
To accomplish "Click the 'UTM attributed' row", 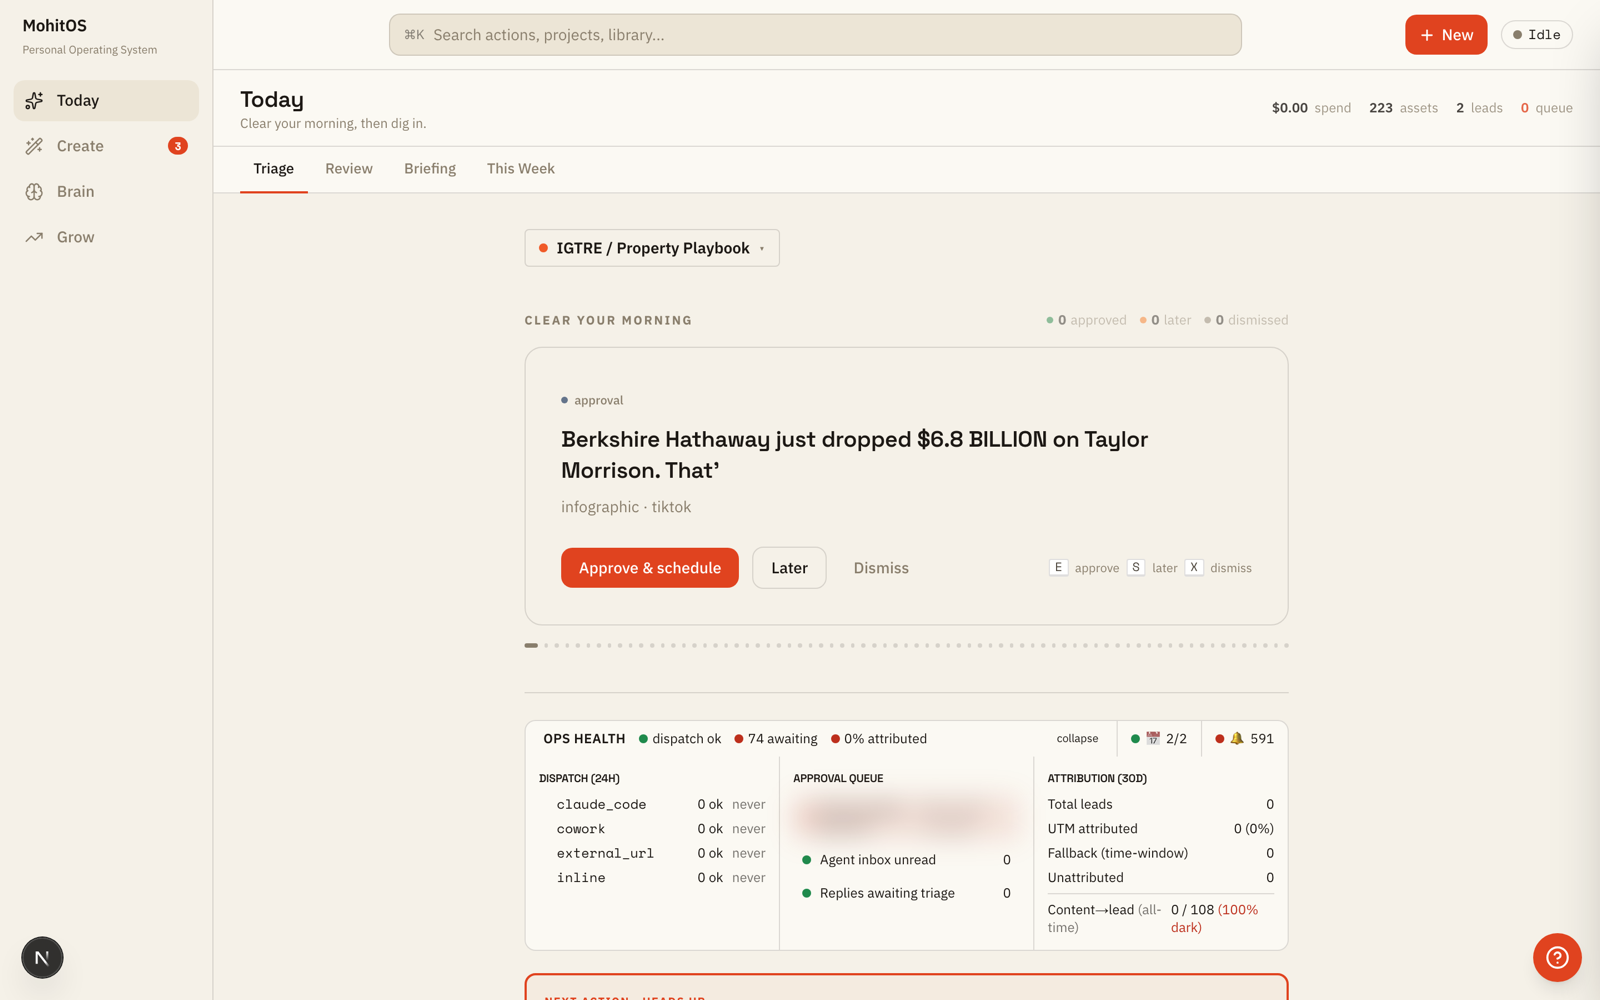I will coord(1161,829).
